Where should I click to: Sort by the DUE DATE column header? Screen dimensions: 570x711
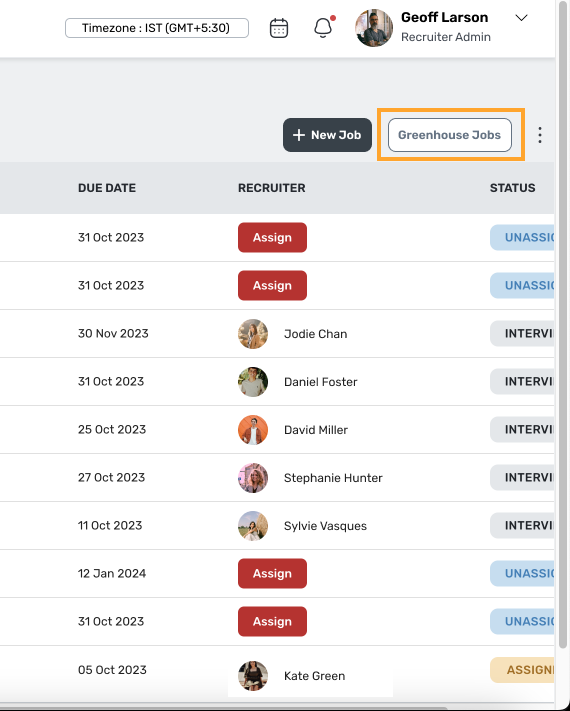click(x=107, y=188)
